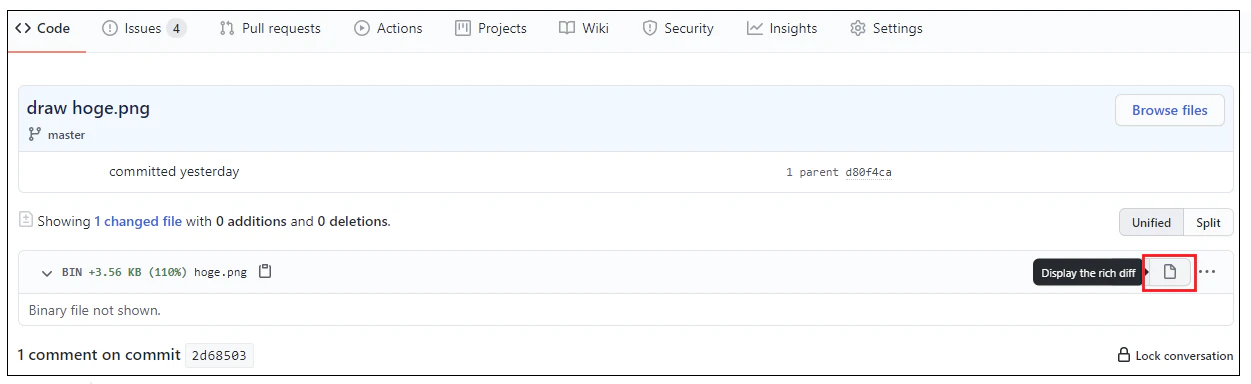View the Insights tab

(782, 28)
